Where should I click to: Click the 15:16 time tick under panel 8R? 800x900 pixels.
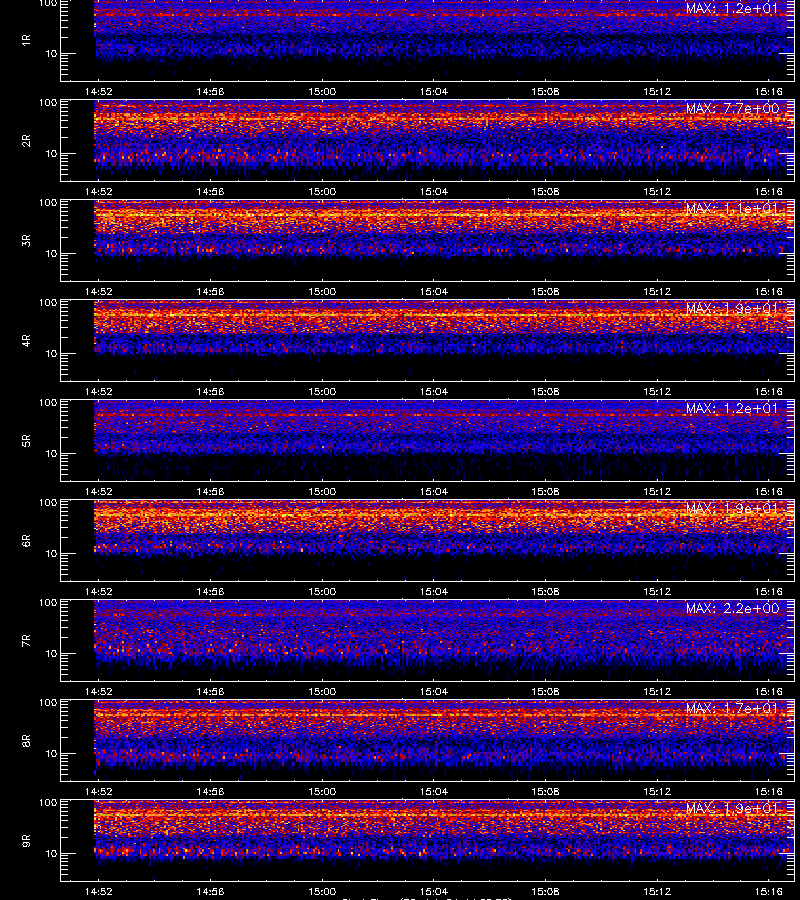click(x=768, y=791)
